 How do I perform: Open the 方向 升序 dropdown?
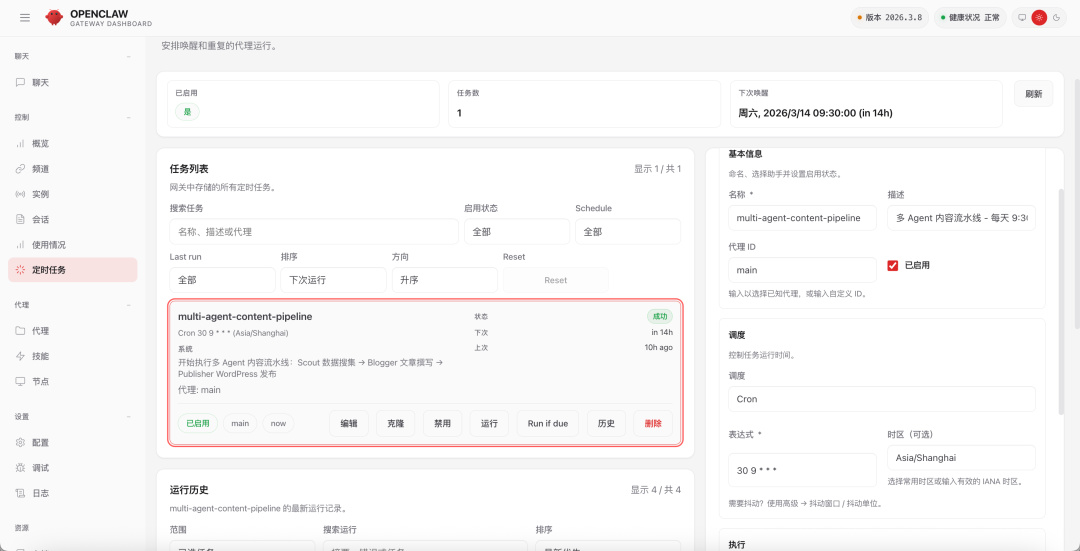click(444, 280)
